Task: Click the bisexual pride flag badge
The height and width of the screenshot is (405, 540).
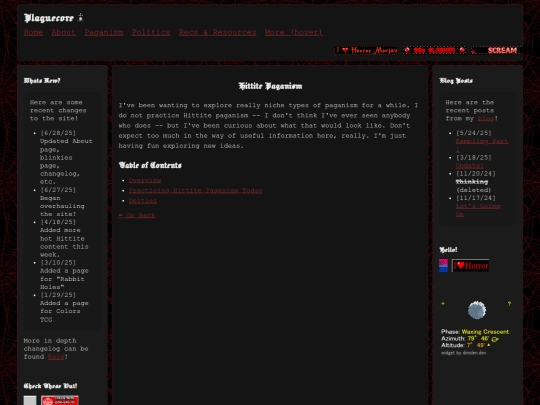Action: (444, 266)
